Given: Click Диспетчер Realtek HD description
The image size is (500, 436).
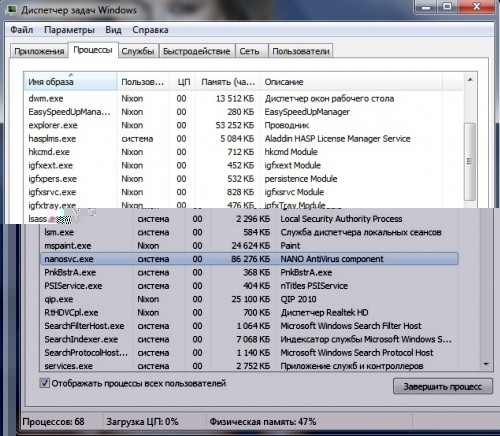Looking at the screenshot, I should pos(324,312).
